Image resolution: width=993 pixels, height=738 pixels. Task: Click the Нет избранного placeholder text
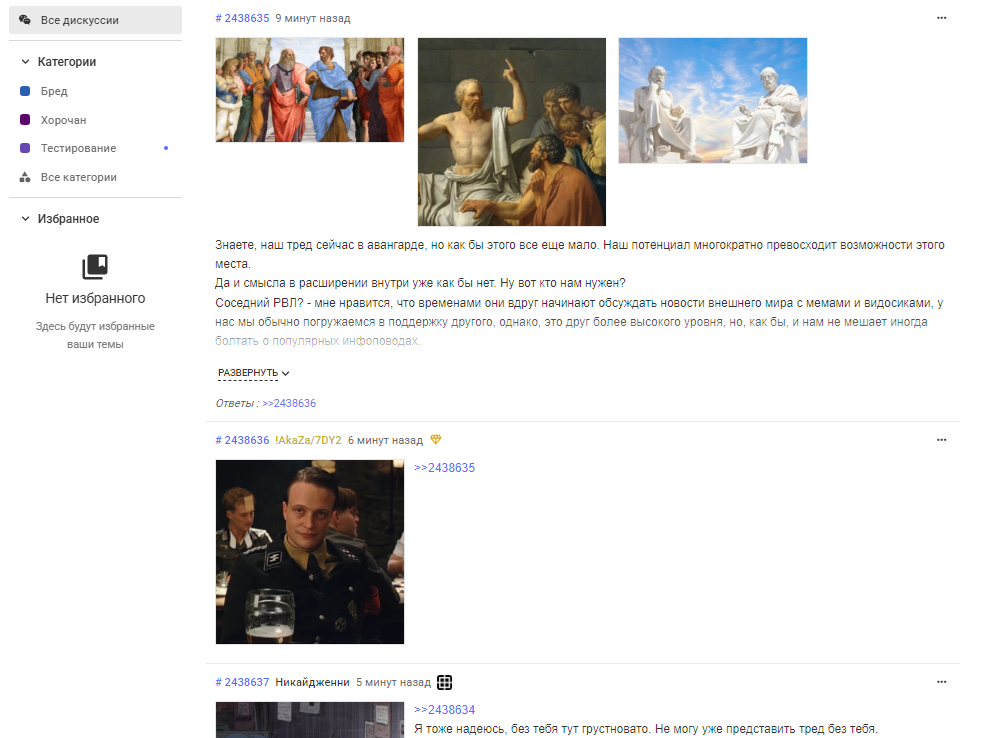pos(95,298)
